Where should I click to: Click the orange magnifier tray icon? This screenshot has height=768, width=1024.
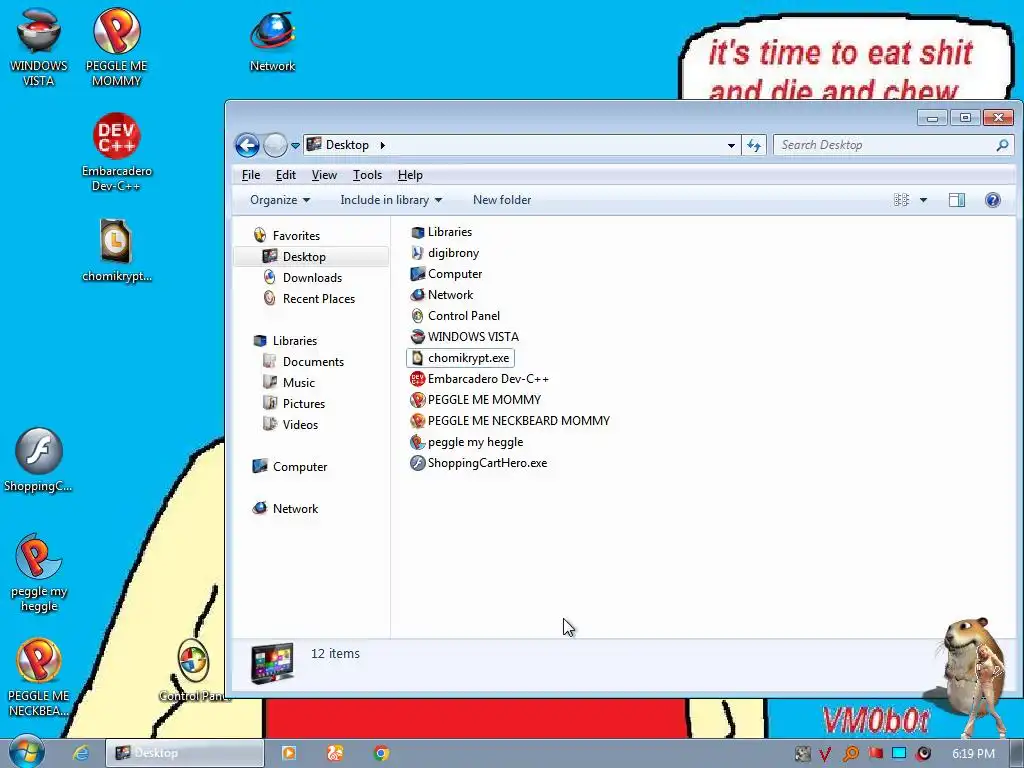850,754
